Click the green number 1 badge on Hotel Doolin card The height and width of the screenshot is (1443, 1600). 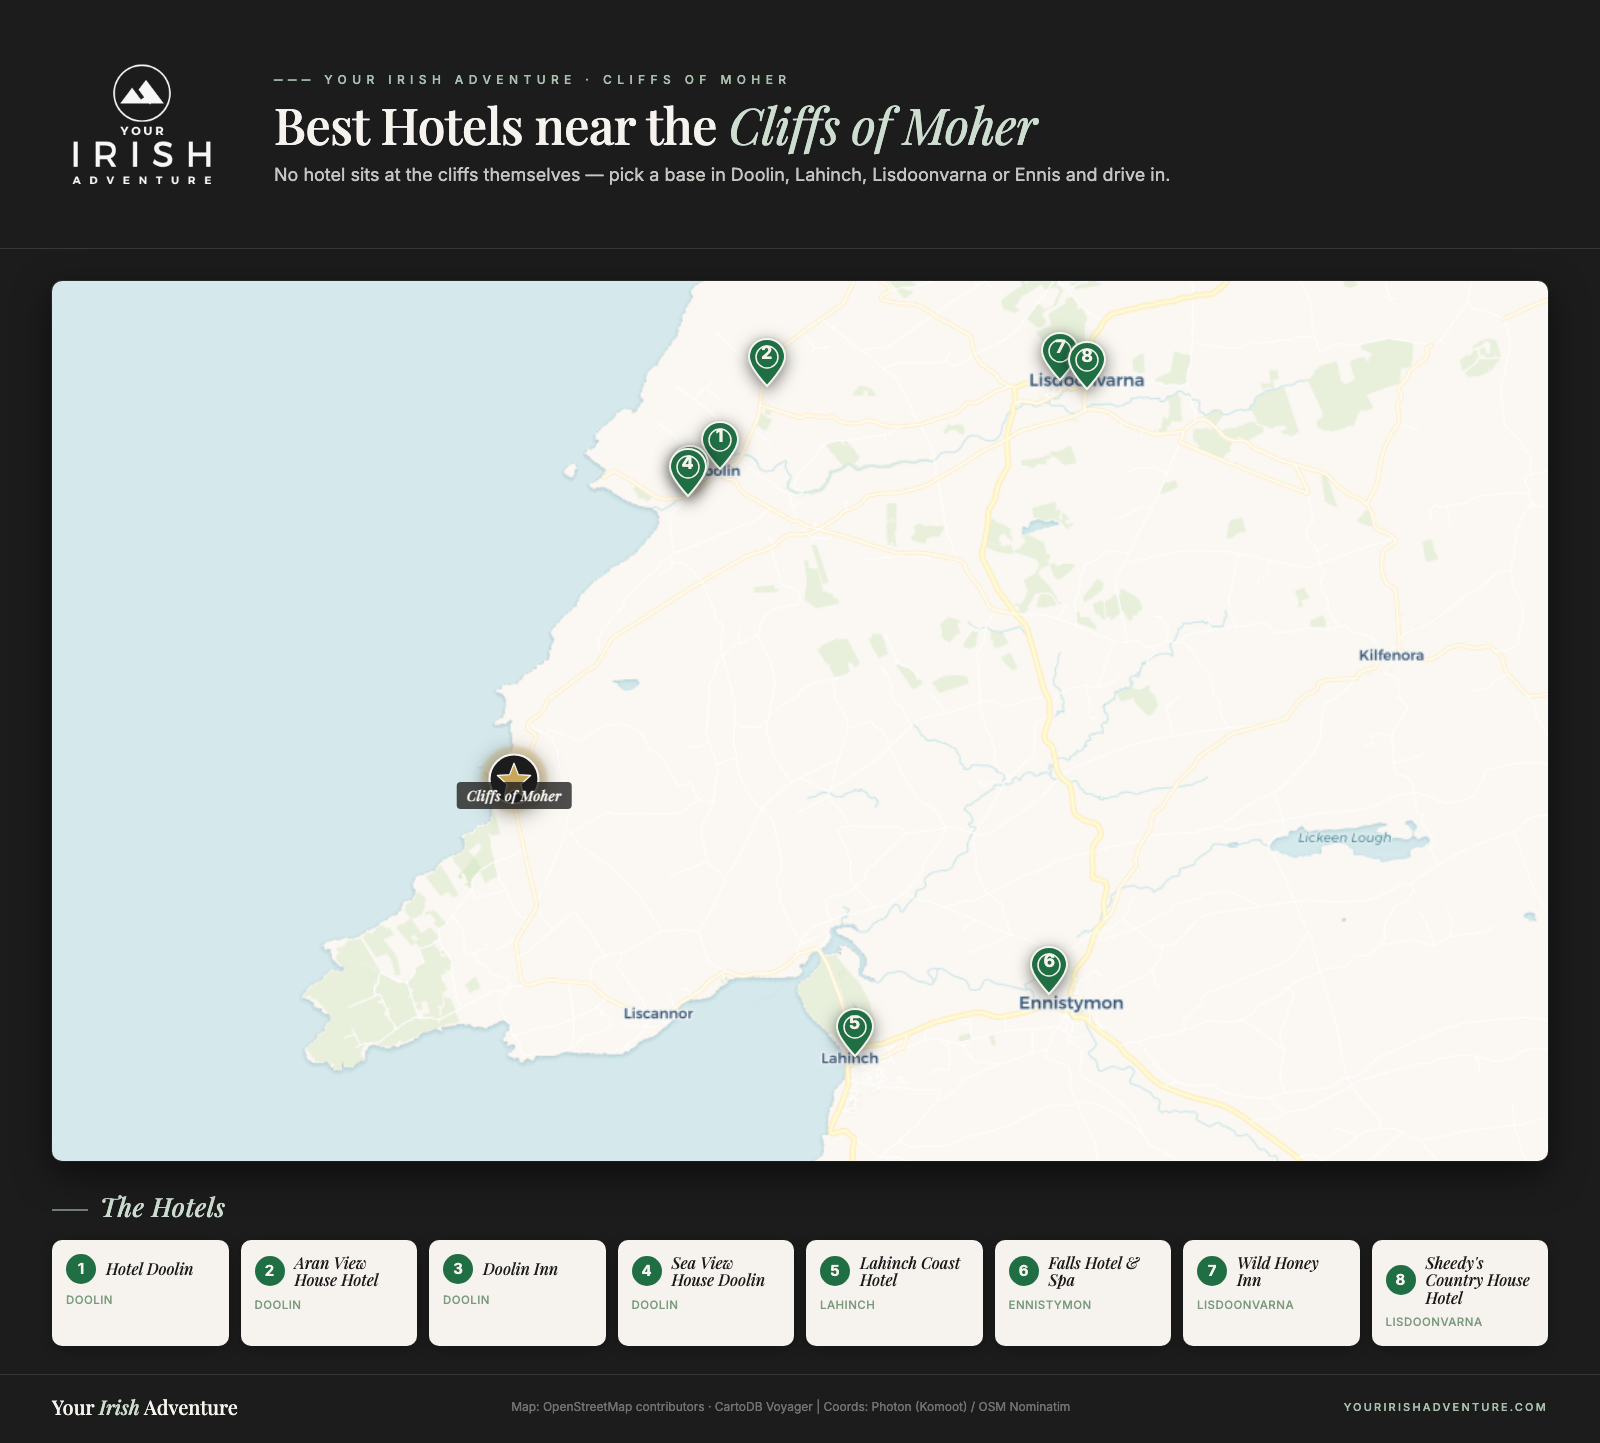coord(81,1269)
